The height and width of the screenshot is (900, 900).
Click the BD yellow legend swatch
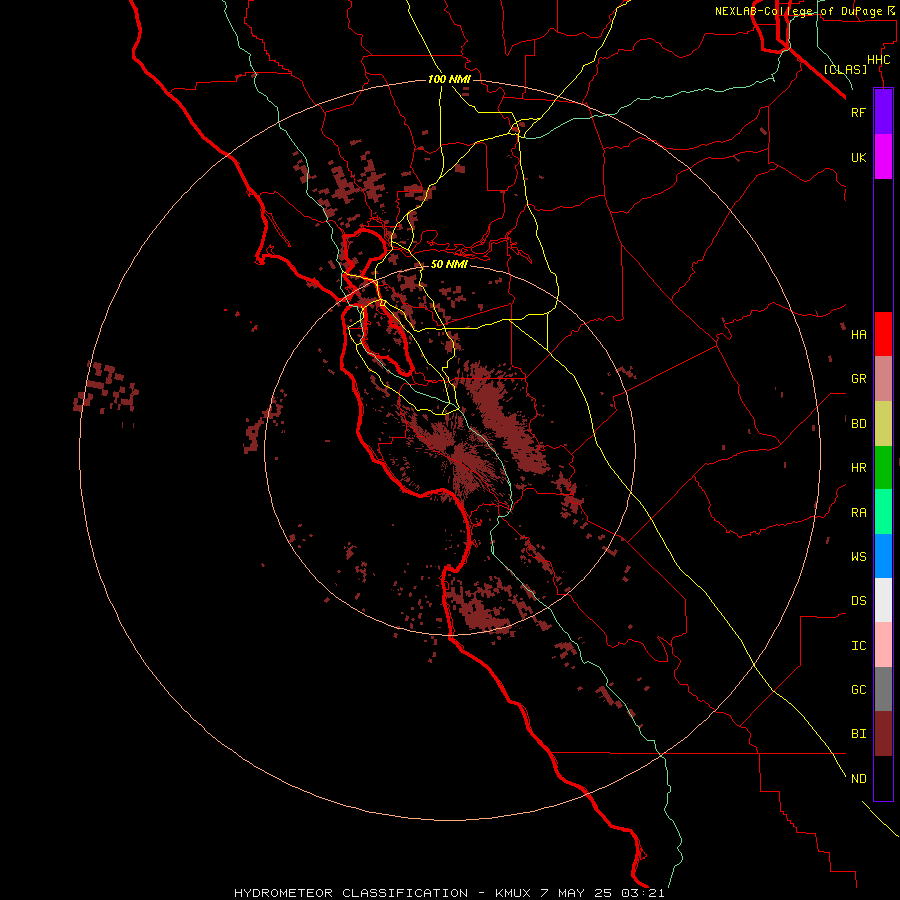tap(883, 423)
